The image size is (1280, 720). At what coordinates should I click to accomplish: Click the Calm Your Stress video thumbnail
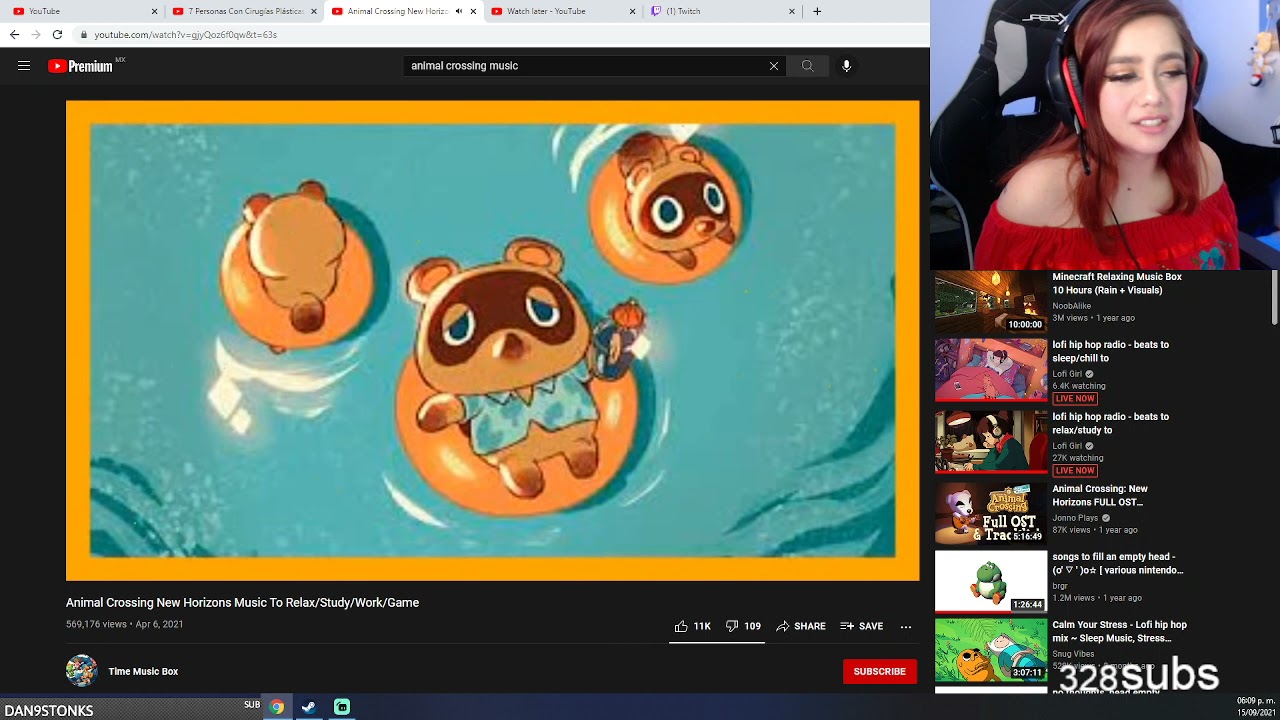click(991, 650)
